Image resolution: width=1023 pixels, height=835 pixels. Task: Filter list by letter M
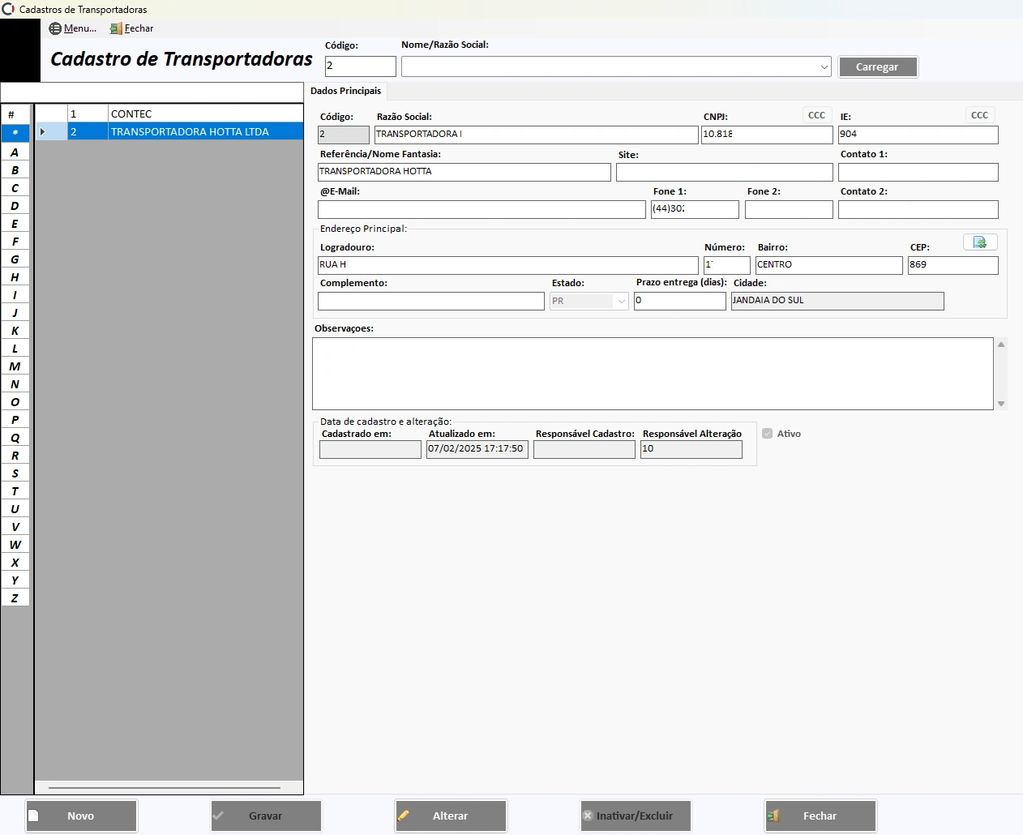[15, 366]
